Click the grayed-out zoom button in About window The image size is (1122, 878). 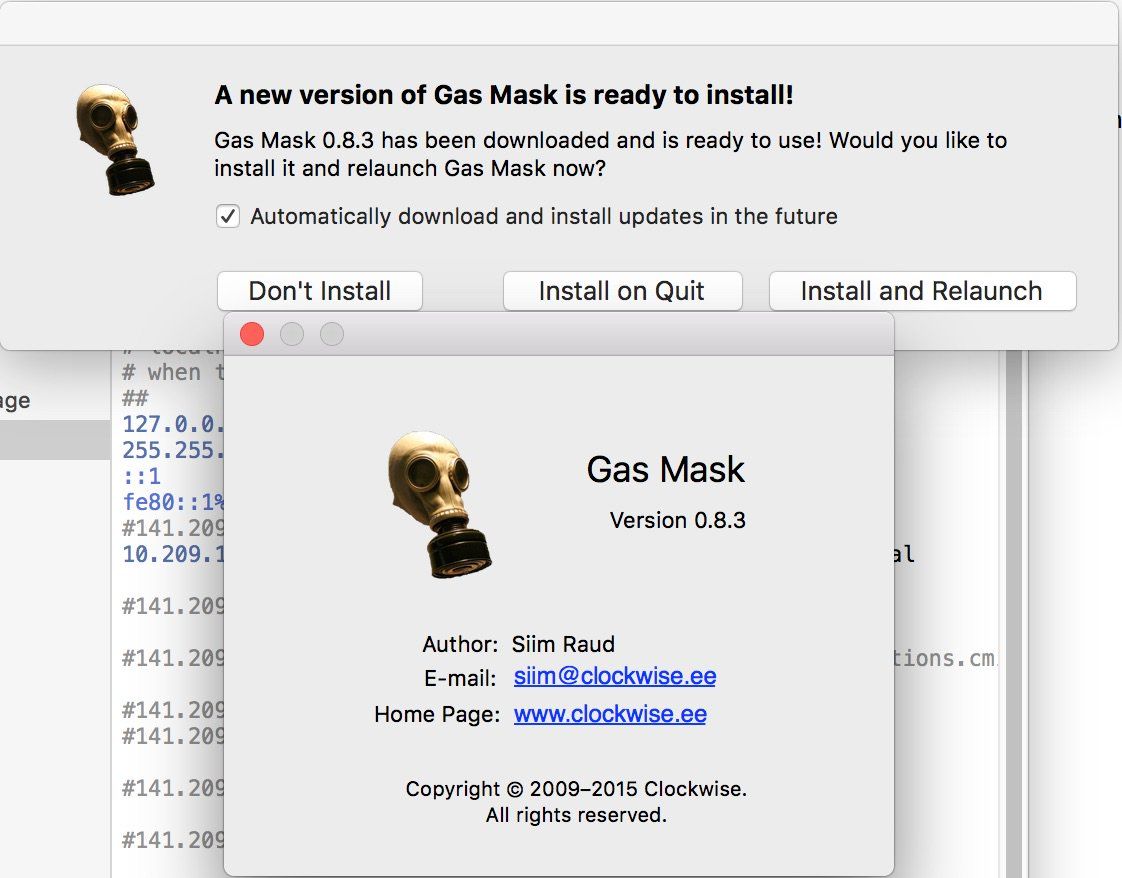point(332,334)
